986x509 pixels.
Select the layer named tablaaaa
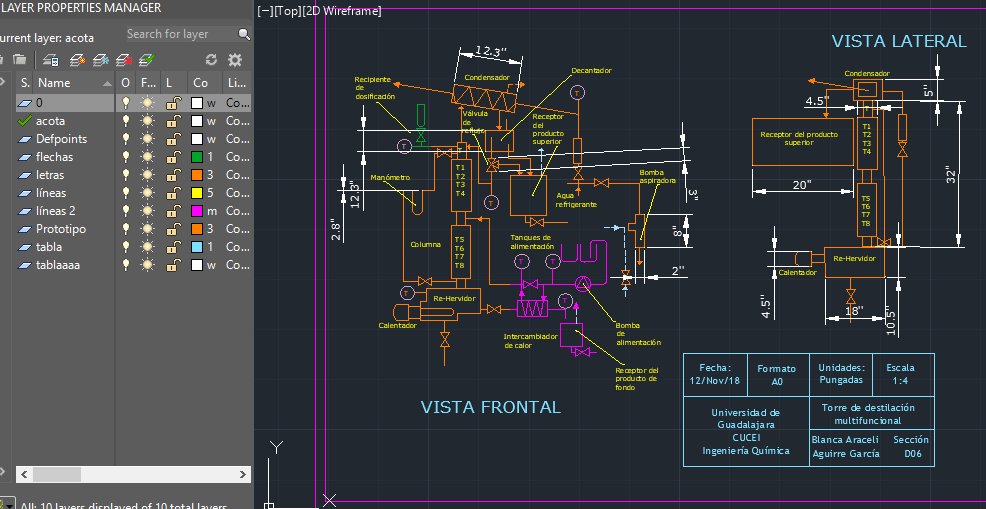[x=58, y=265]
